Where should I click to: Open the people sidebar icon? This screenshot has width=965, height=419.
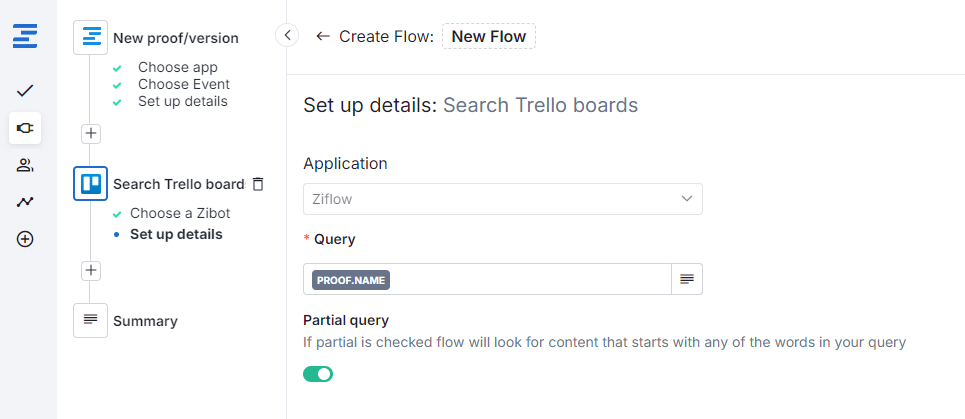tap(25, 165)
